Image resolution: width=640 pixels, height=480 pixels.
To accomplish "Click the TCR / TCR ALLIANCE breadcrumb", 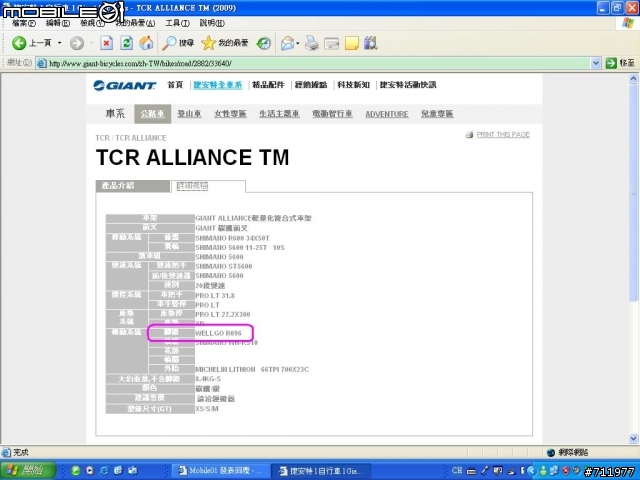I will tap(131, 138).
